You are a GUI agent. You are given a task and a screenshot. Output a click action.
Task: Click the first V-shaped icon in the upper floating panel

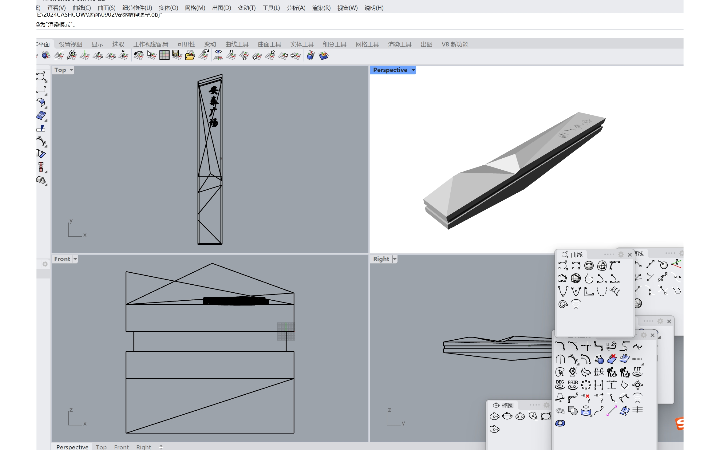click(563, 291)
